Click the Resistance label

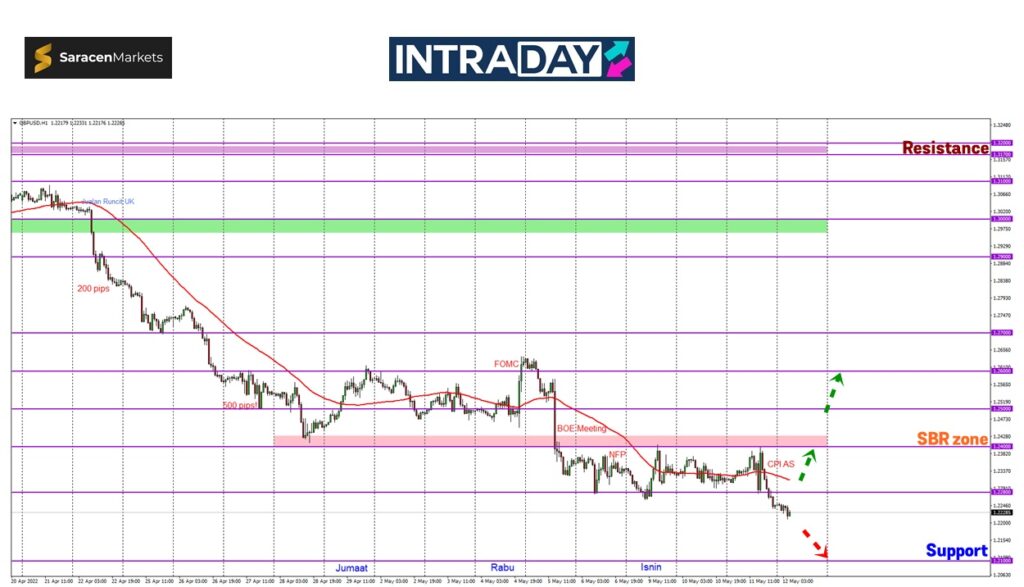pyautogui.click(x=945, y=148)
